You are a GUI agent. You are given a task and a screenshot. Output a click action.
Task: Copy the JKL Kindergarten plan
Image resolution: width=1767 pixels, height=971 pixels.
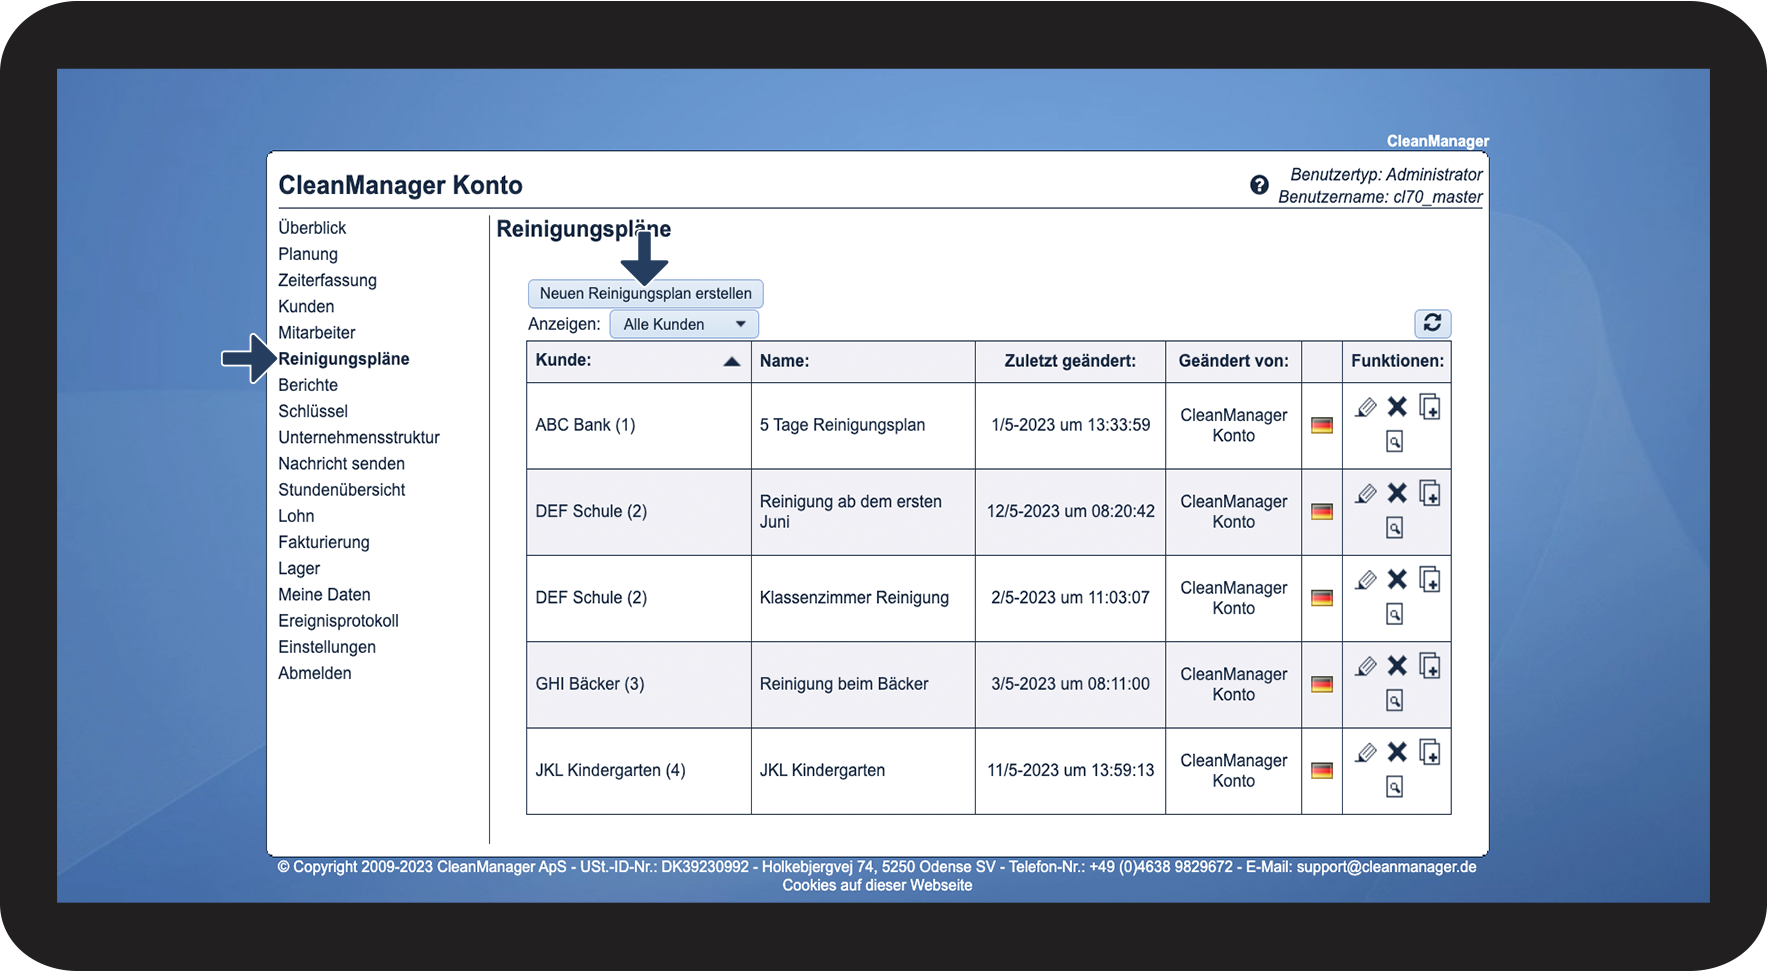[x=1430, y=752]
